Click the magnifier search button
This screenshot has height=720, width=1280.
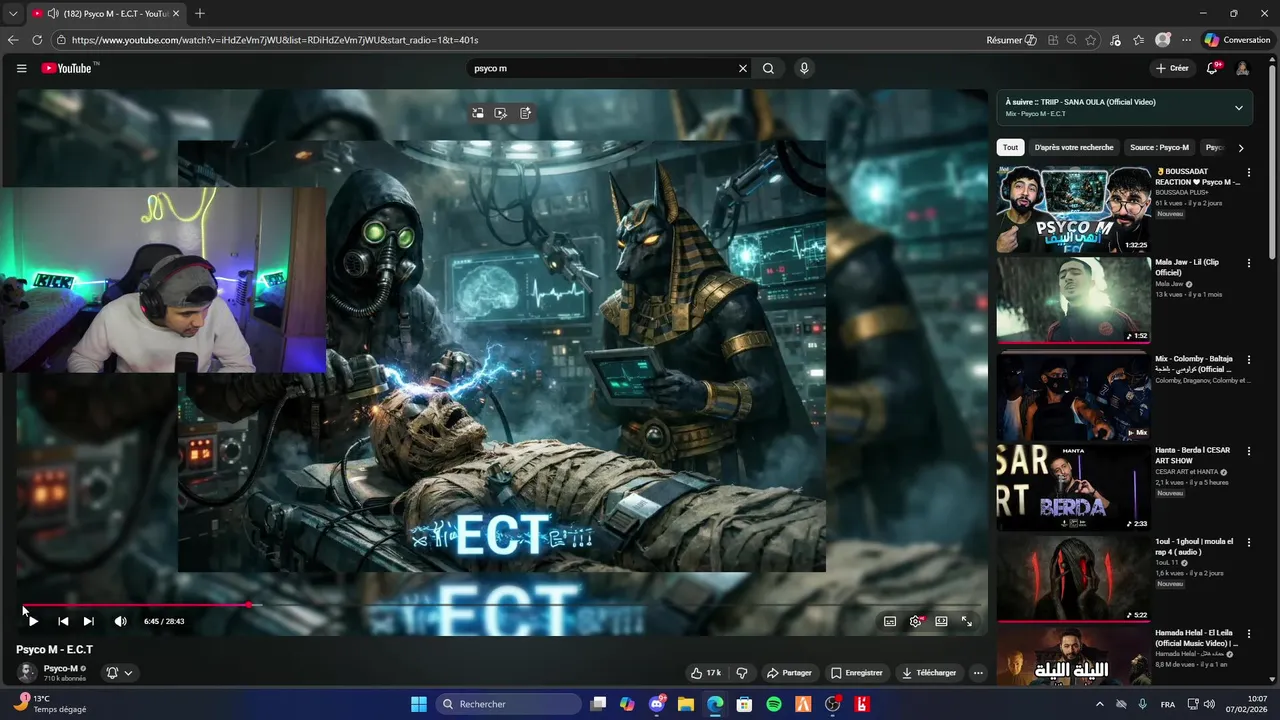tap(768, 68)
